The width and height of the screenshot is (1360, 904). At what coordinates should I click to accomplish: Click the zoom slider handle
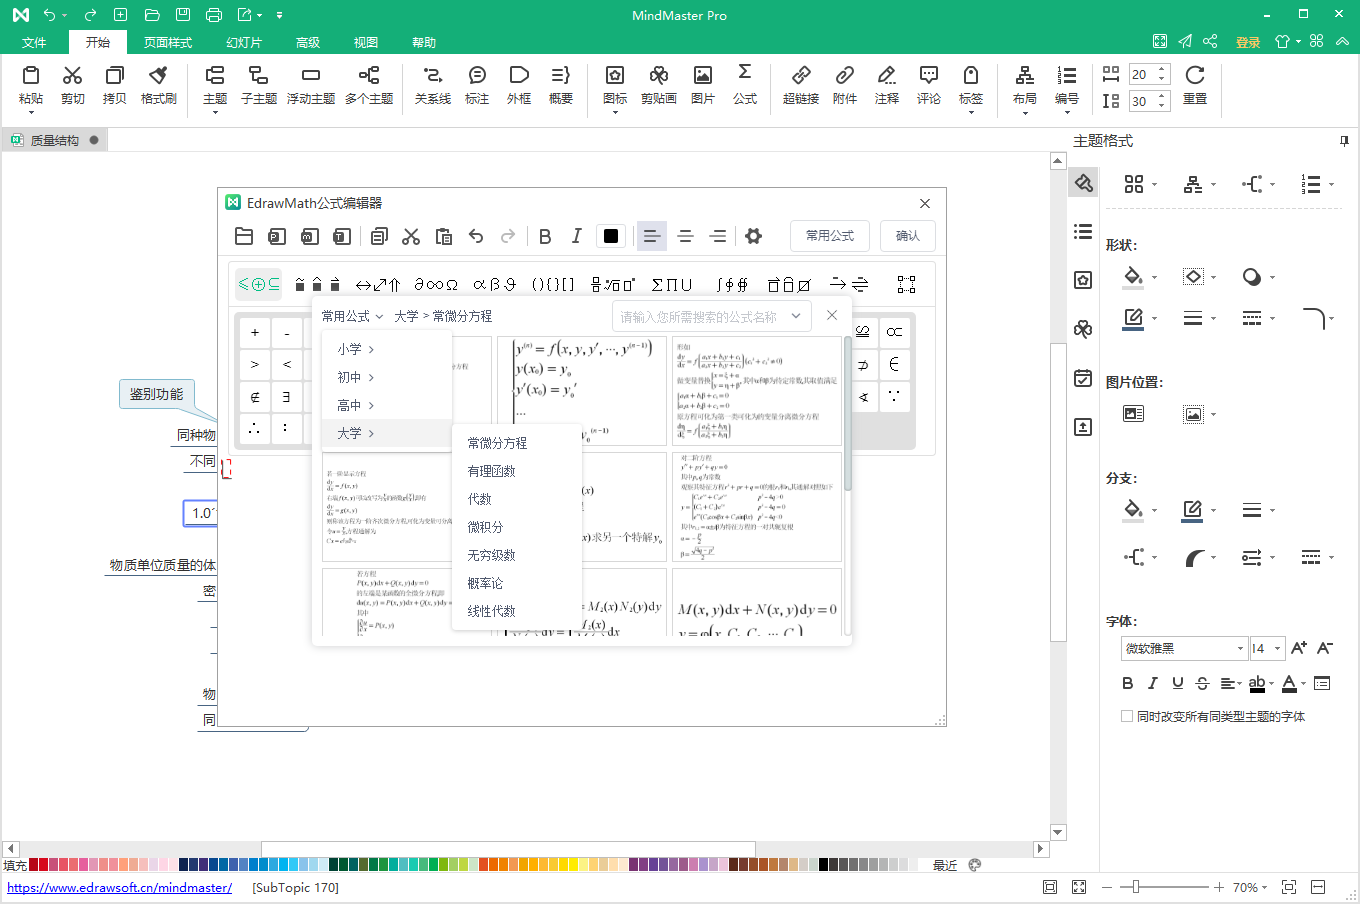point(1136,887)
